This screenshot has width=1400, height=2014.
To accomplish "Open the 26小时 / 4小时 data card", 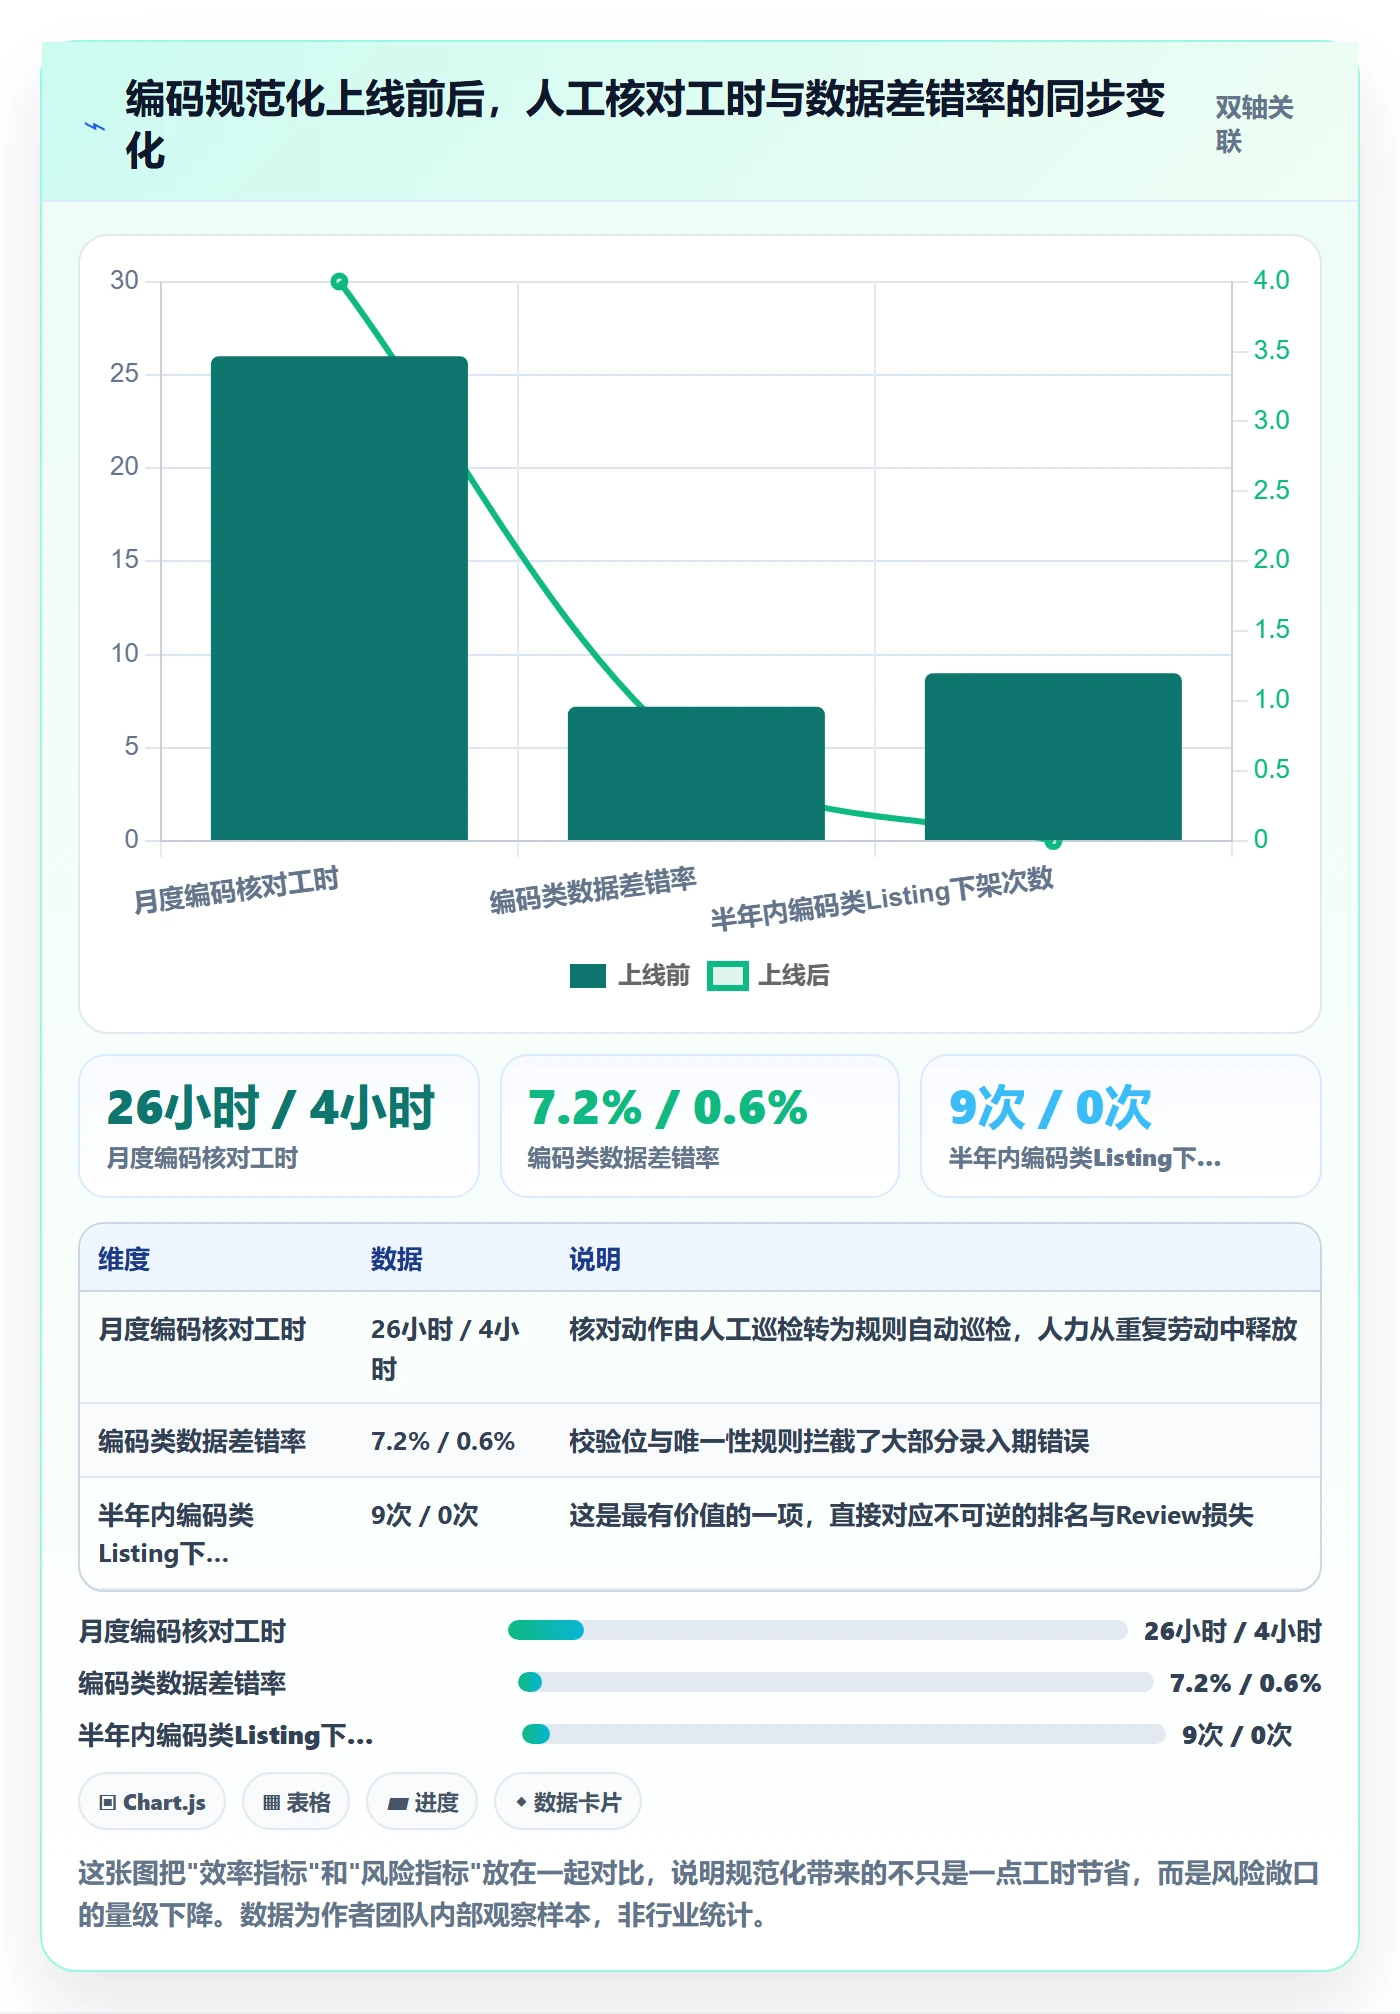I will (279, 1126).
